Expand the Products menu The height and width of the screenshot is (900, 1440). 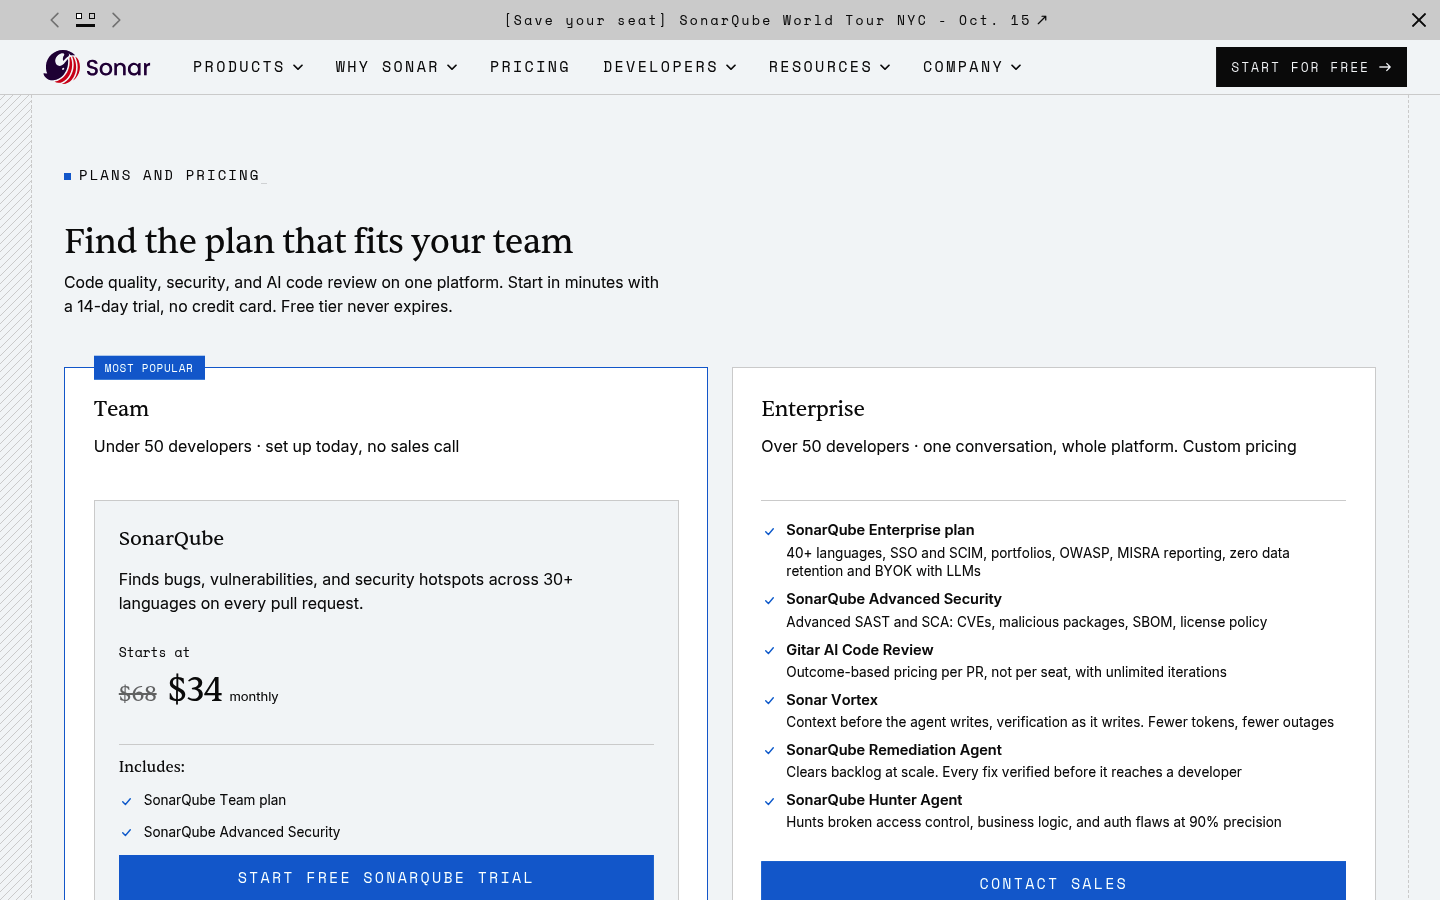[x=248, y=67]
